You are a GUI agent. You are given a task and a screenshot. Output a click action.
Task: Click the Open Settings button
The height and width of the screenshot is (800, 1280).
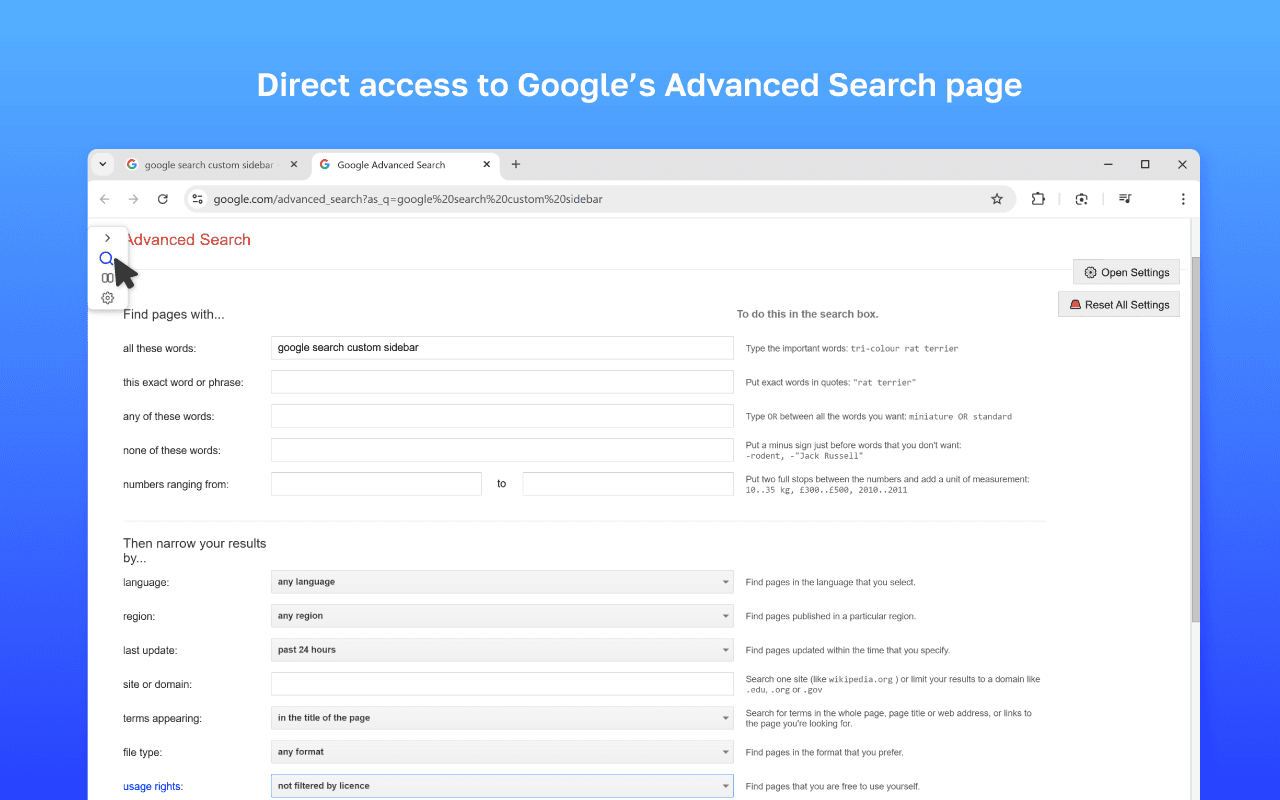1127,272
